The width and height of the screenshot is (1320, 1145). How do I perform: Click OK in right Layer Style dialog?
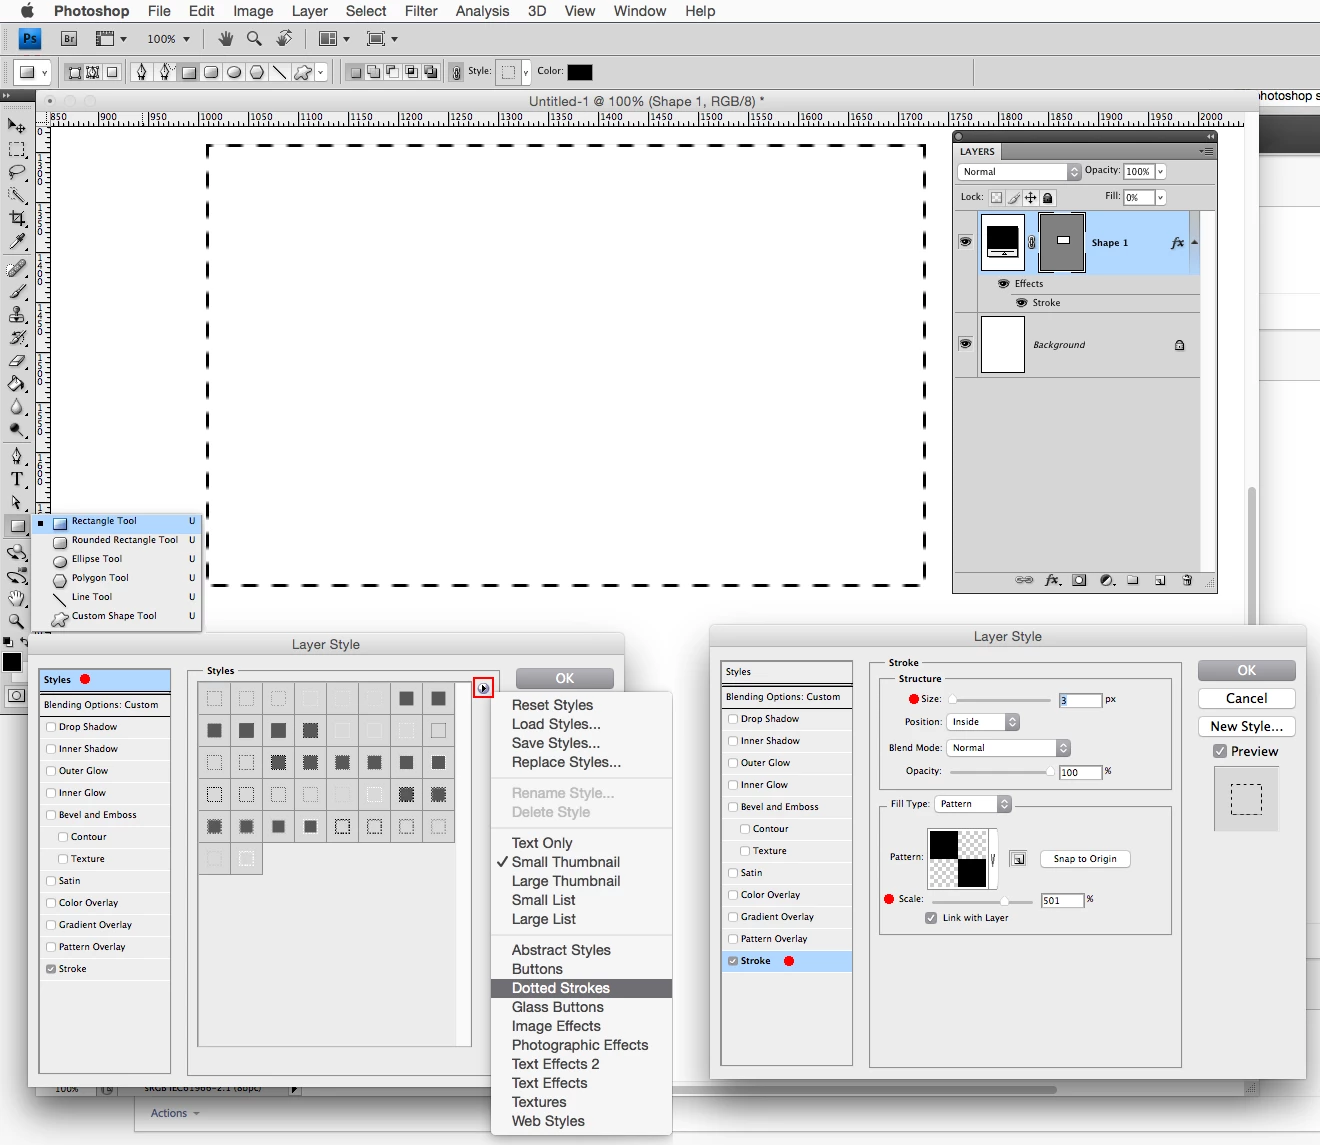click(x=1246, y=670)
